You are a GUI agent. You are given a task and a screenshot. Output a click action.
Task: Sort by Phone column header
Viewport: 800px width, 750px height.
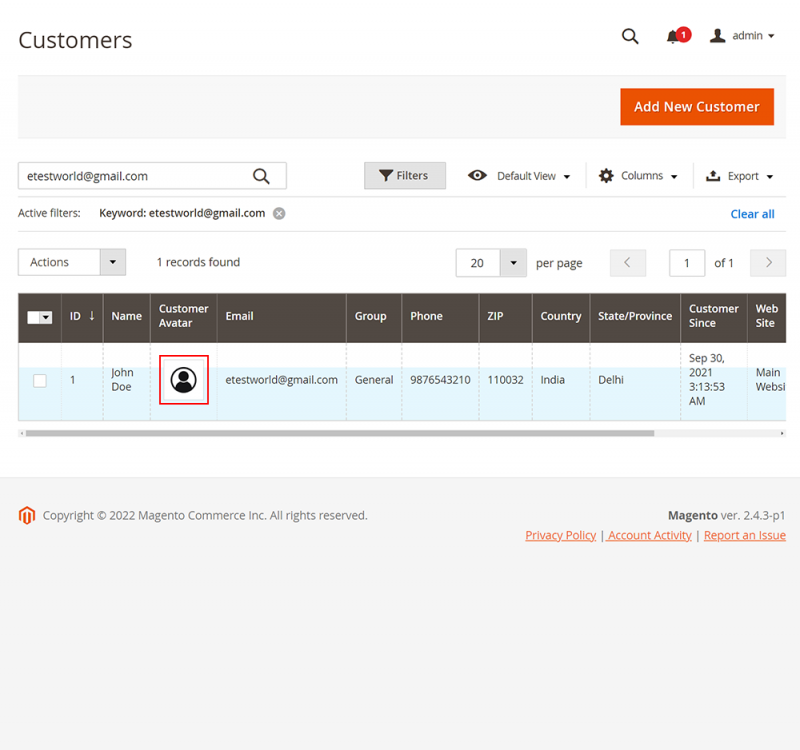(x=440, y=316)
